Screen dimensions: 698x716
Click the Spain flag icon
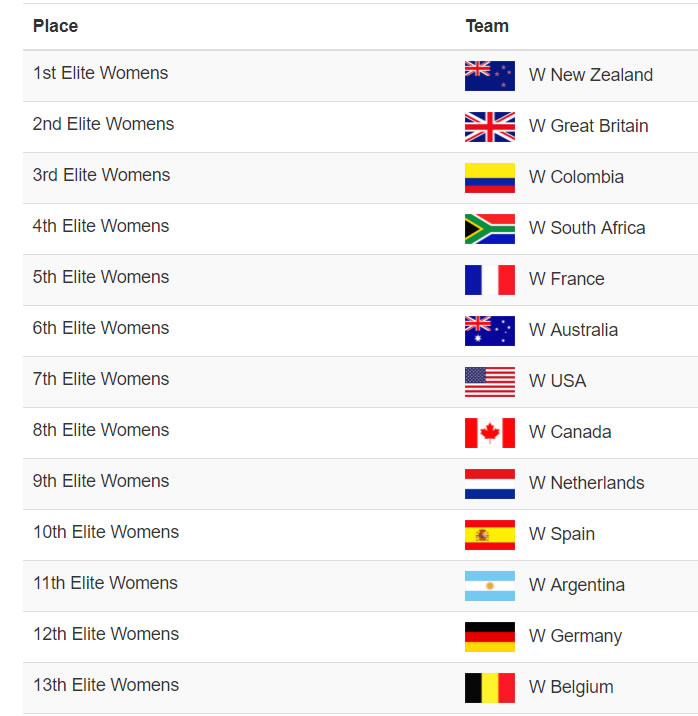point(489,535)
